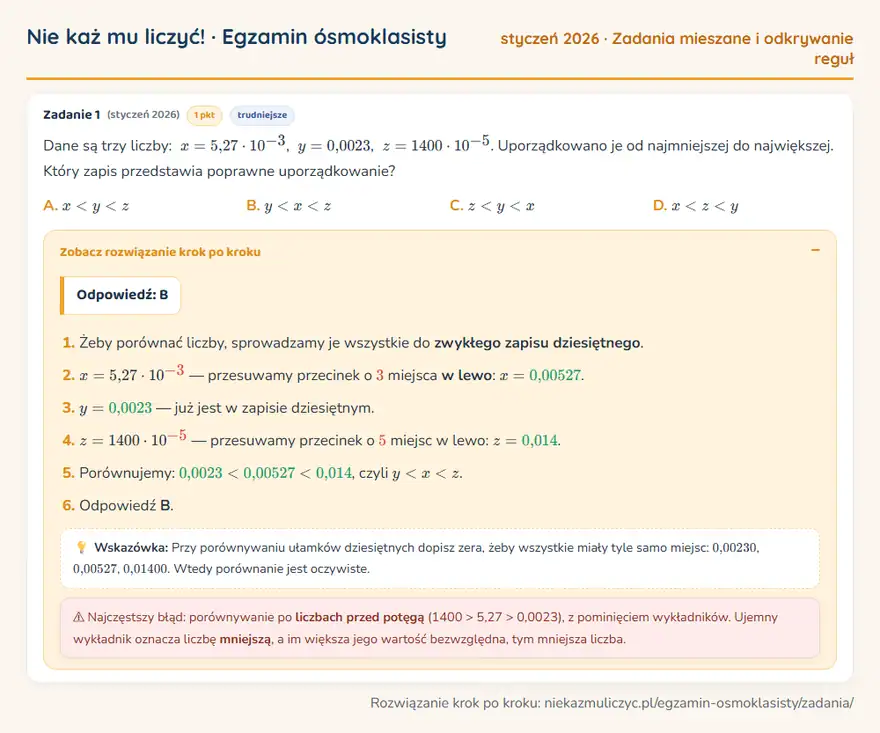Click step 4 result z = 0,014
Viewport: 880px width, 733px height.
coord(526,441)
